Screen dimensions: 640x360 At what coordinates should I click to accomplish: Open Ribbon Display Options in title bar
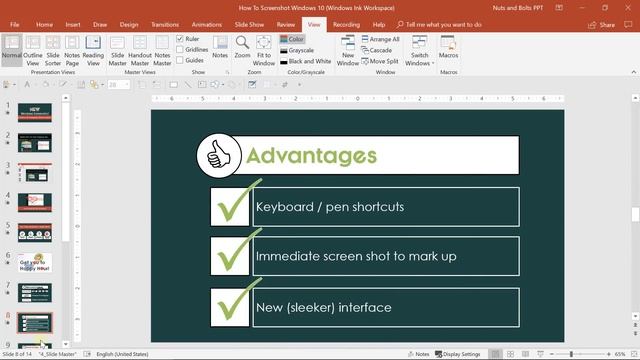pos(559,8)
